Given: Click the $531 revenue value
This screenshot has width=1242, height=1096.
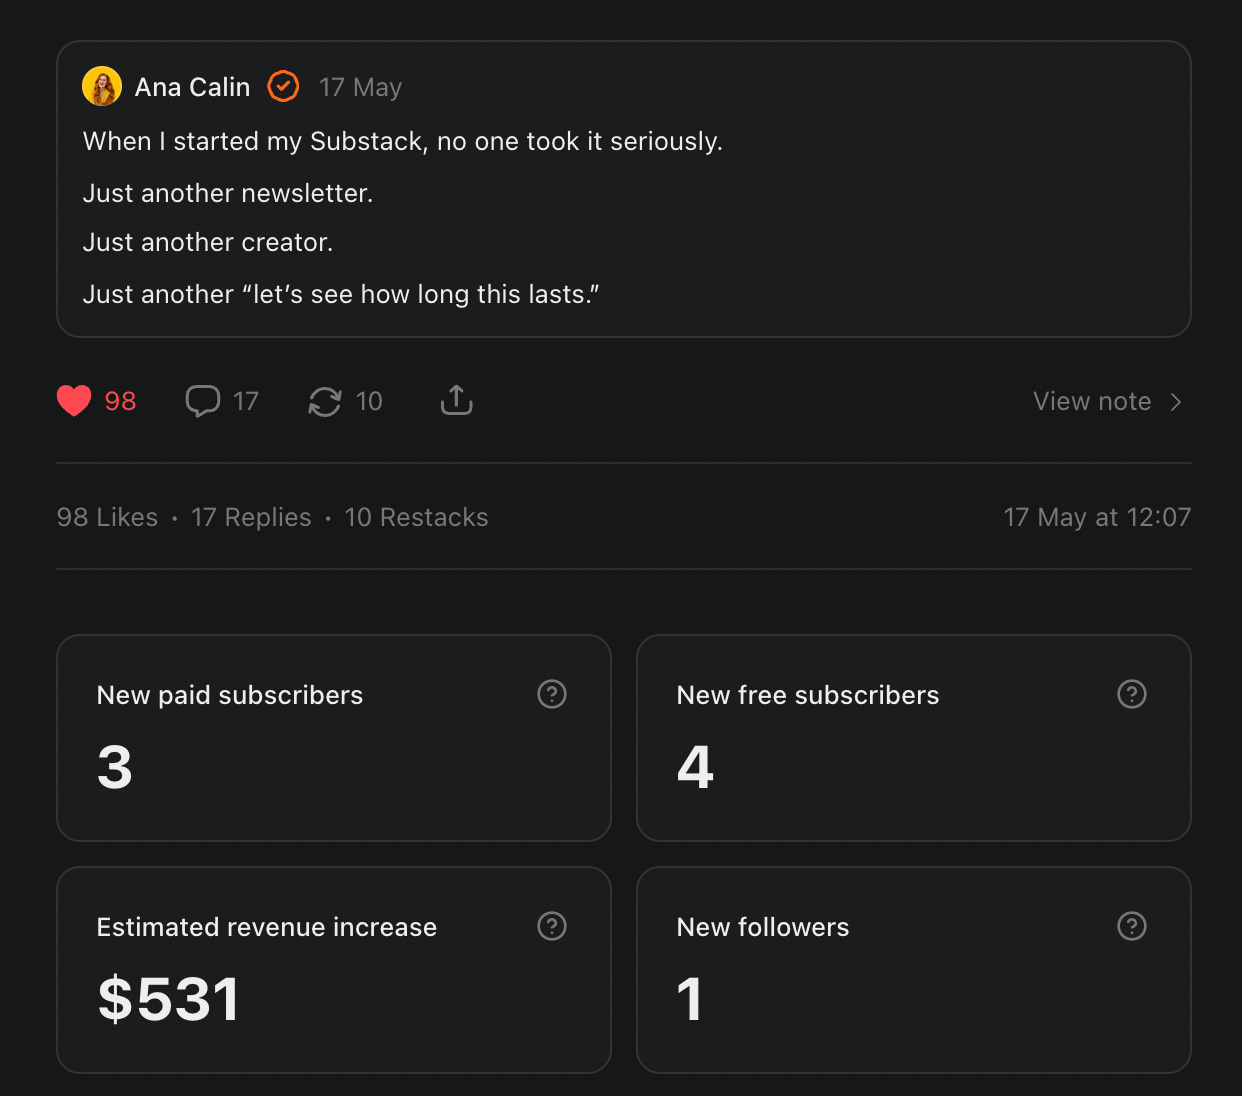Looking at the screenshot, I should click(x=169, y=999).
